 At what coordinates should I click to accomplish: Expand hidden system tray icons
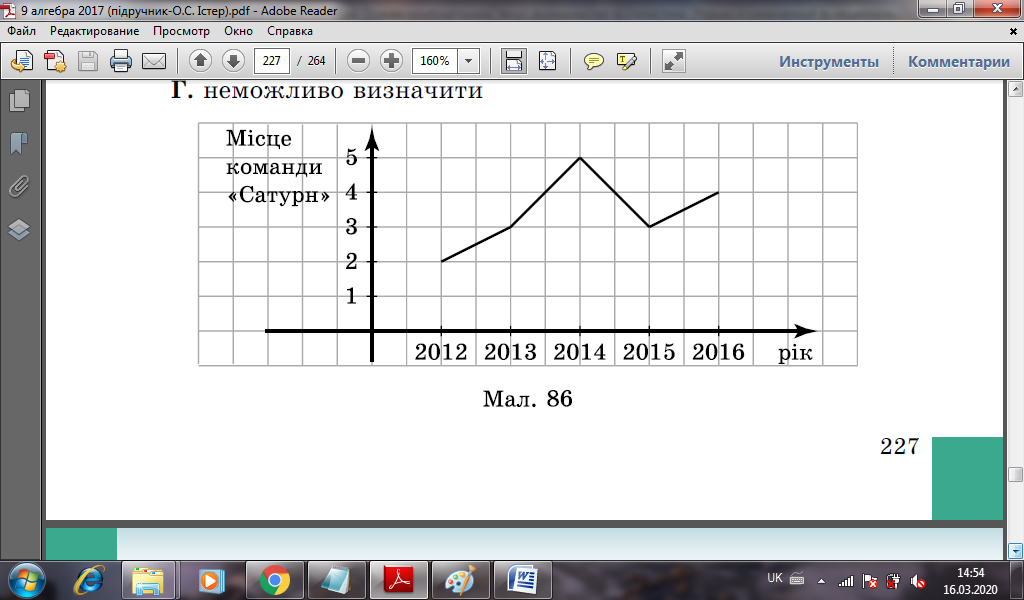(822, 580)
